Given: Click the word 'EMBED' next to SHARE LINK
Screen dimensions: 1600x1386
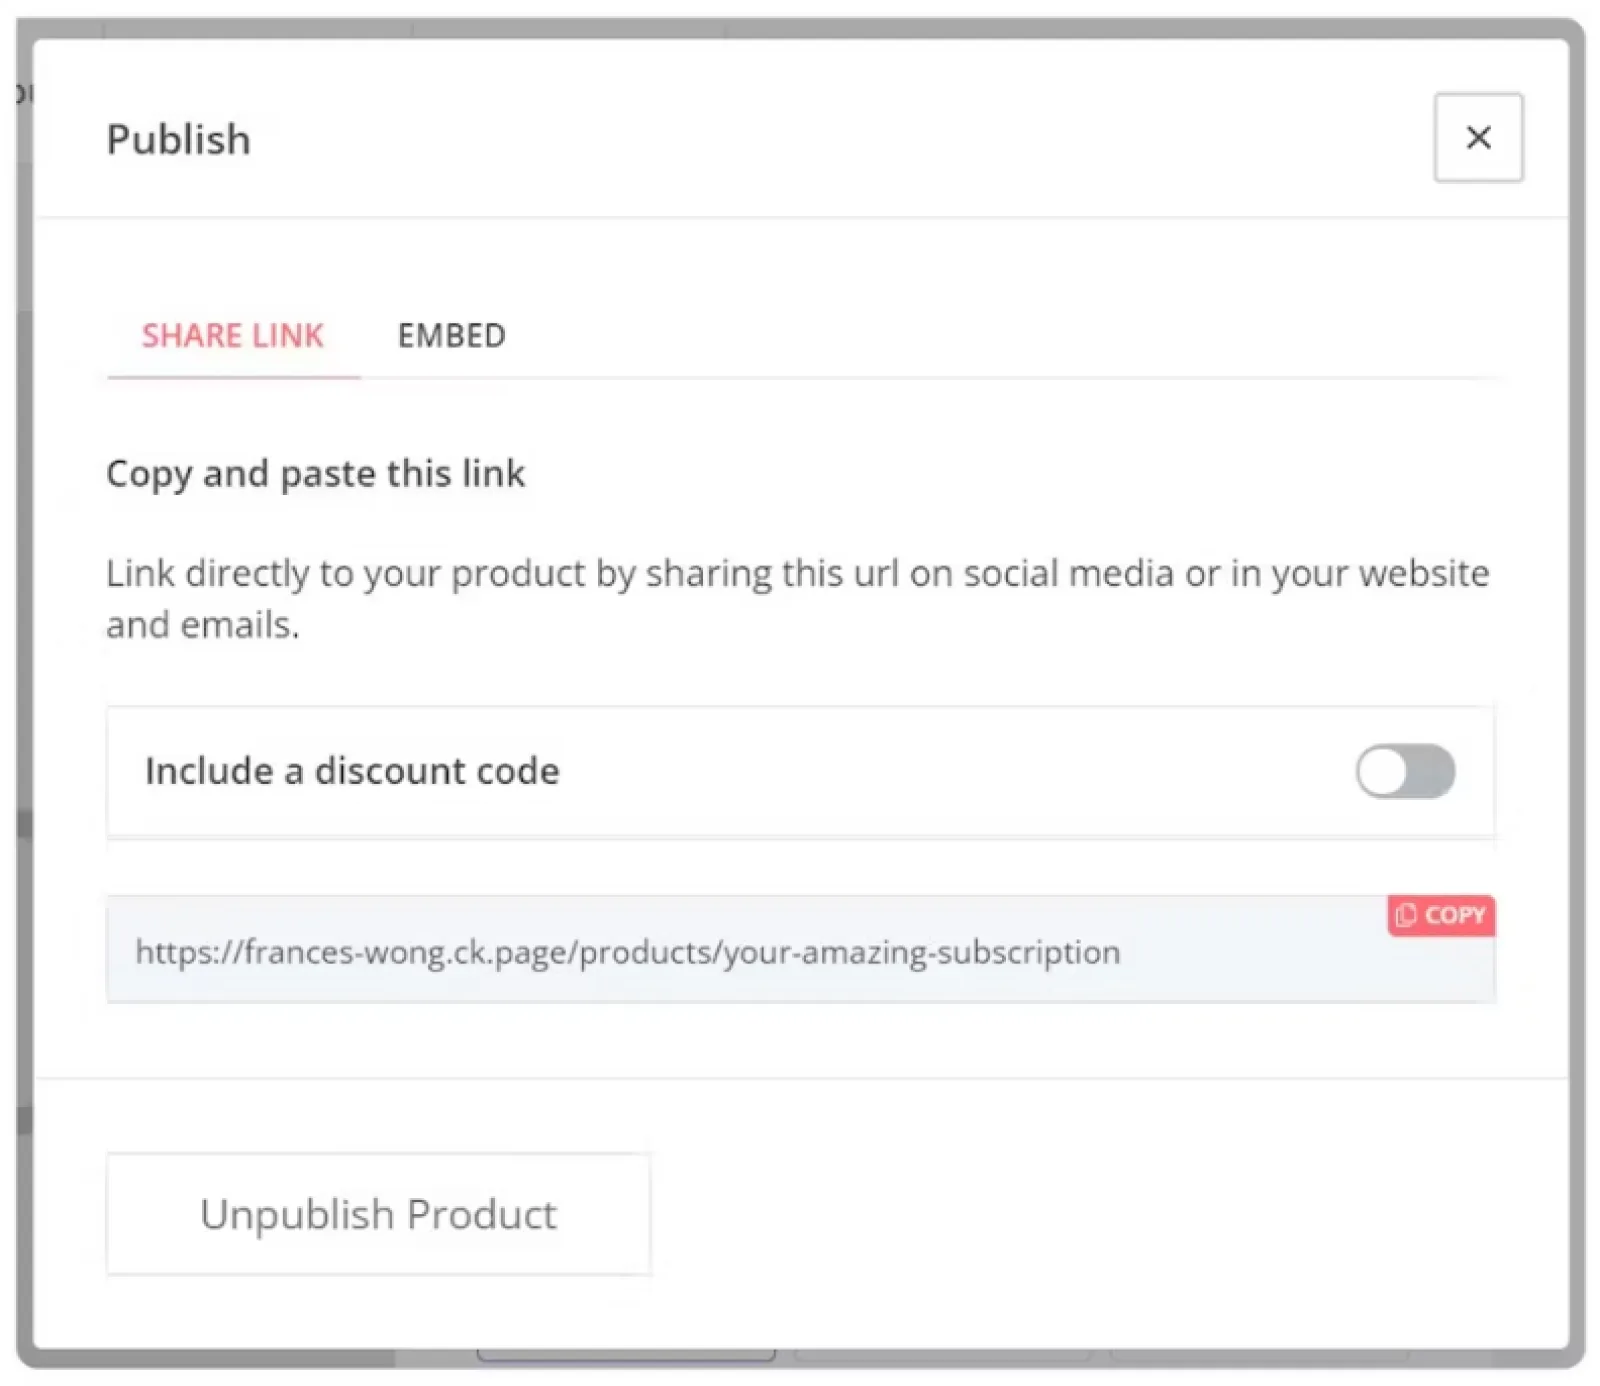Looking at the screenshot, I should pyautogui.click(x=451, y=336).
